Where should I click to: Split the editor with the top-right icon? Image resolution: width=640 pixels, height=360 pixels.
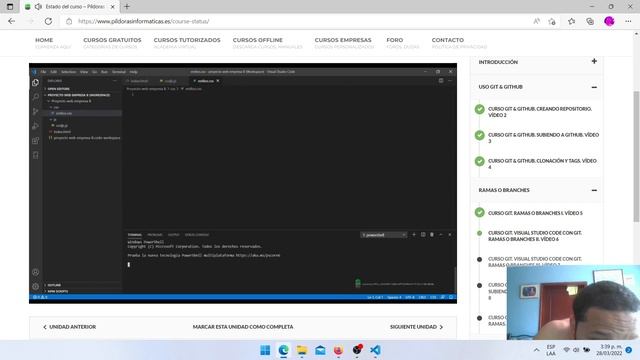[441, 81]
